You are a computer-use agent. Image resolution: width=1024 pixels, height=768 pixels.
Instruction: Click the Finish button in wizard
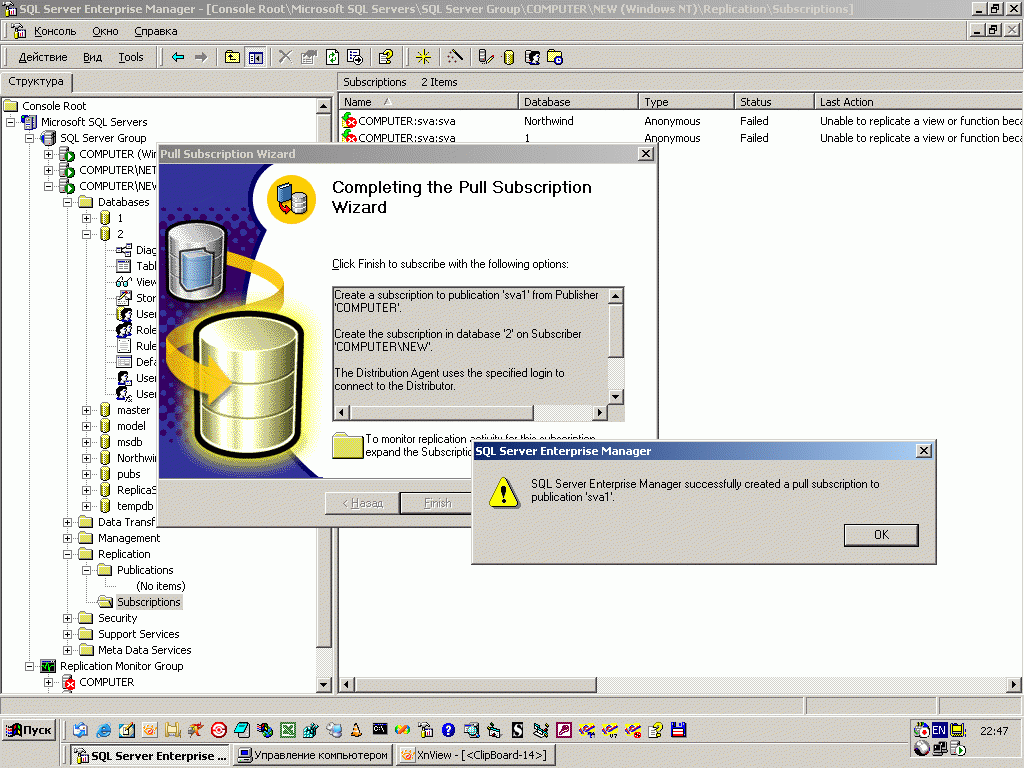[436, 503]
